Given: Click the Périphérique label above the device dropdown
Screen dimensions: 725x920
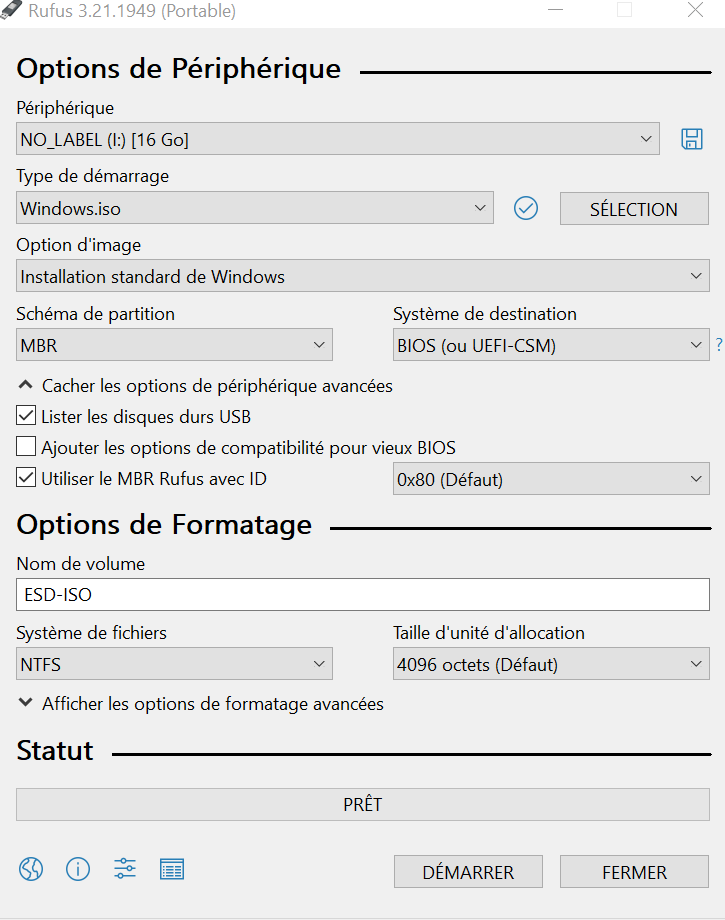Looking at the screenshot, I should 65,108.
